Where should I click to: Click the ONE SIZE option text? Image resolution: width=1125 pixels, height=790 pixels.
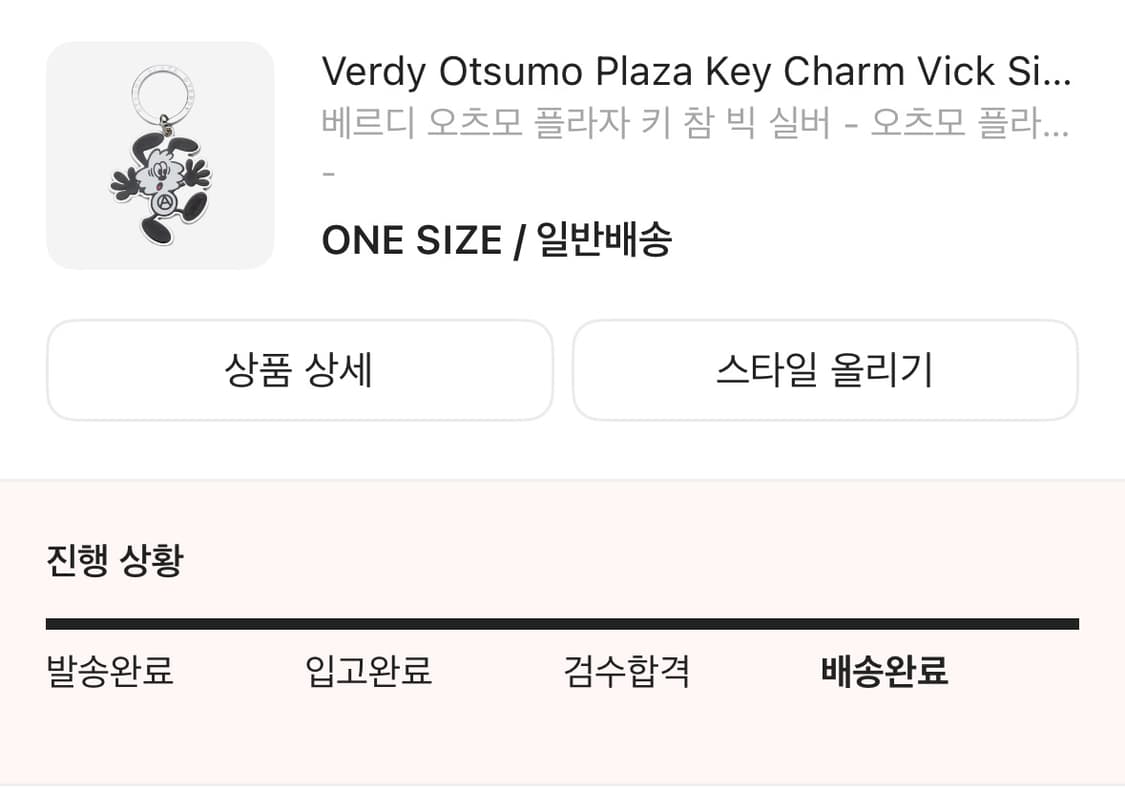411,241
